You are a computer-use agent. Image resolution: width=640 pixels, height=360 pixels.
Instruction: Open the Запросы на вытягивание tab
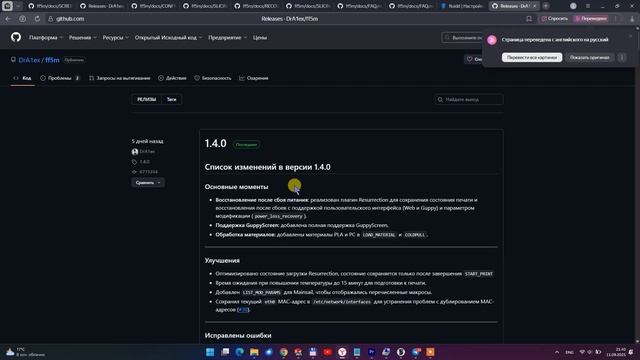click(120, 78)
